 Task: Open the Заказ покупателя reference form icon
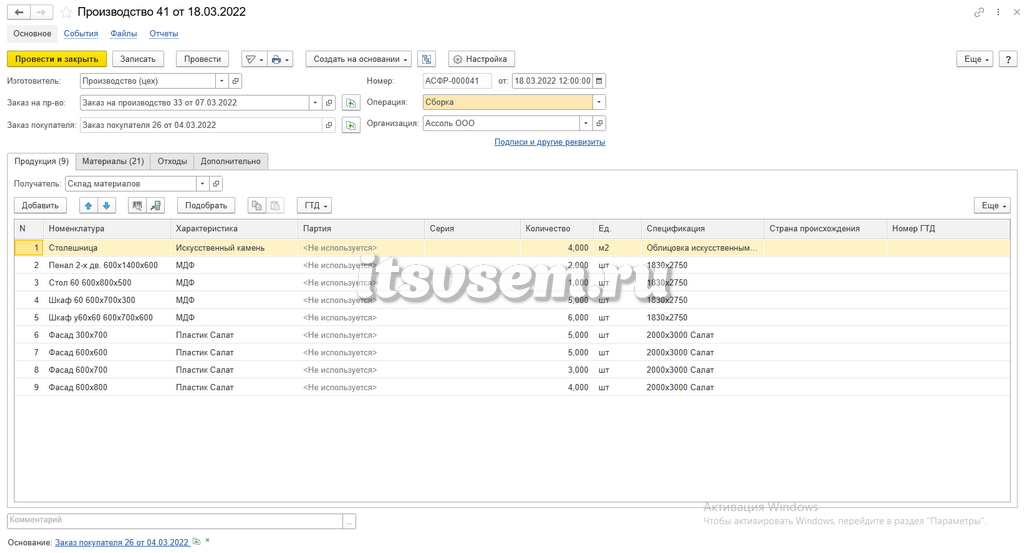click(x=329, y=125)
